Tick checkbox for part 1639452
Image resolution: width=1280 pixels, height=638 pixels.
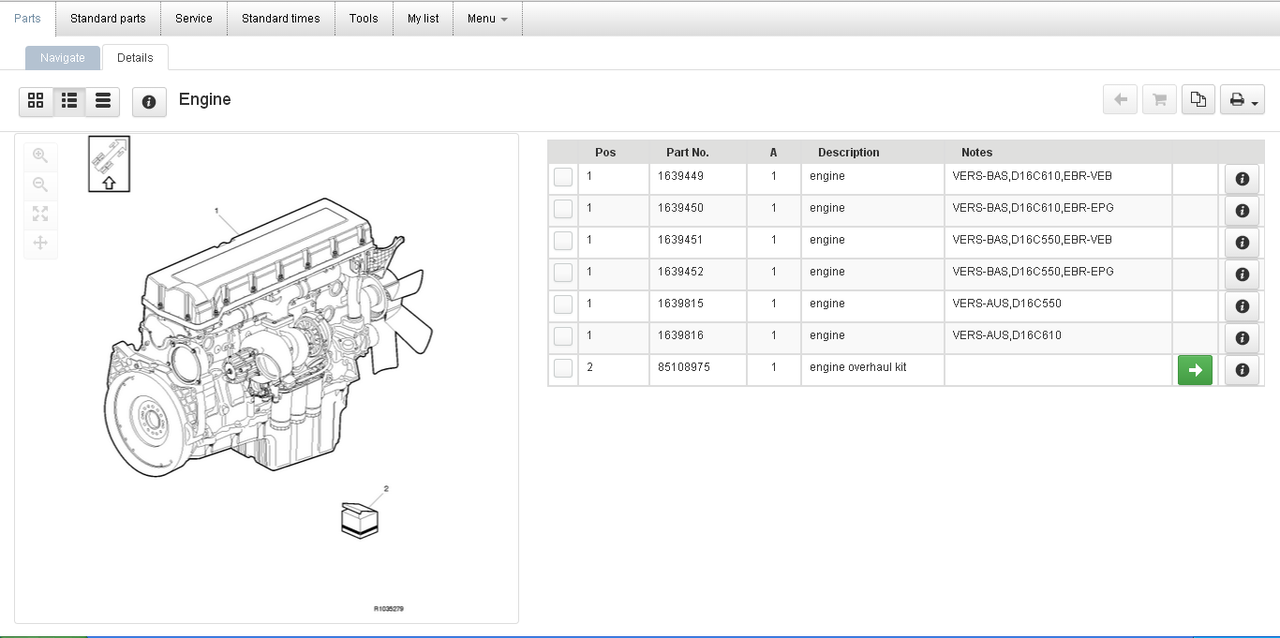[563, 273]
